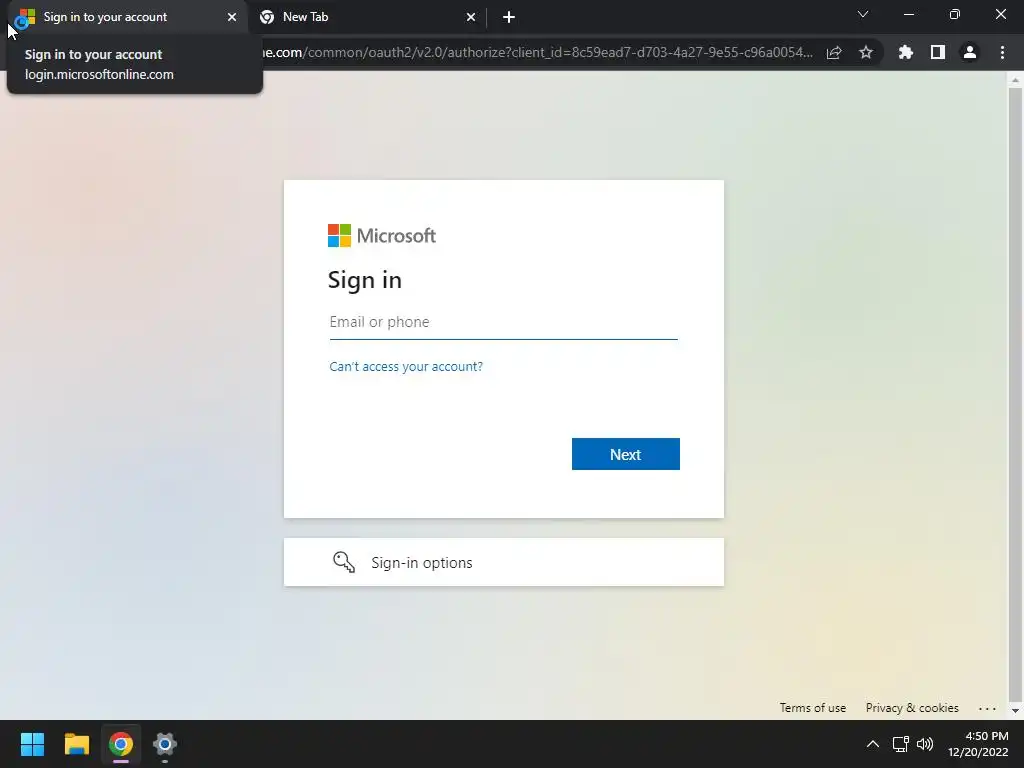
Task: Toggle the Chrome side panel icon
Action: [938, 52]
